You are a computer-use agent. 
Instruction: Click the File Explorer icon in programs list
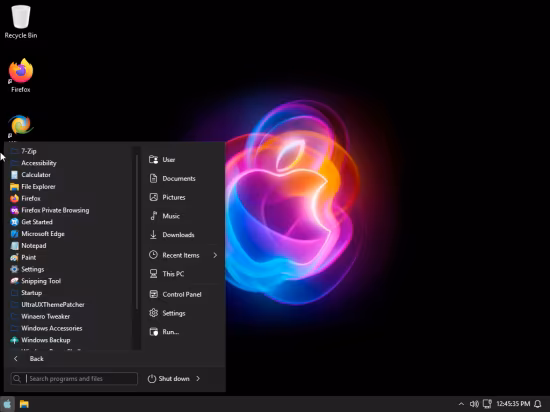click(14, 187)
